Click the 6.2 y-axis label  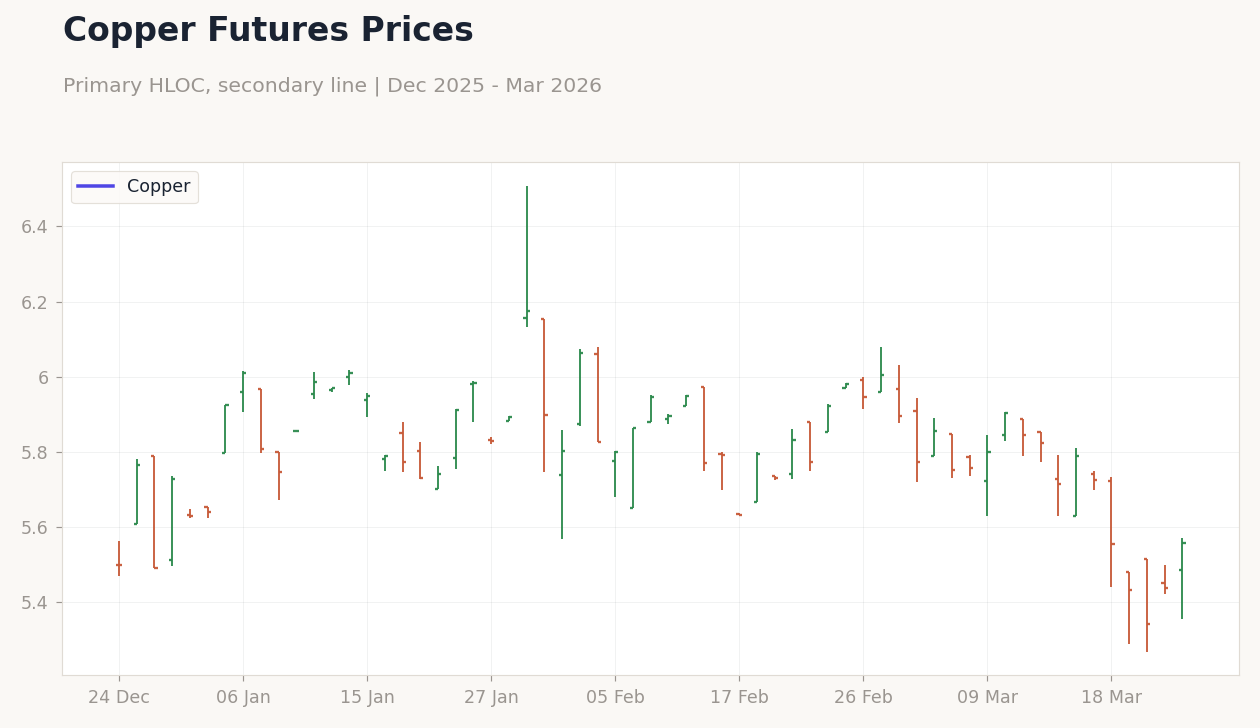point(35,302)
